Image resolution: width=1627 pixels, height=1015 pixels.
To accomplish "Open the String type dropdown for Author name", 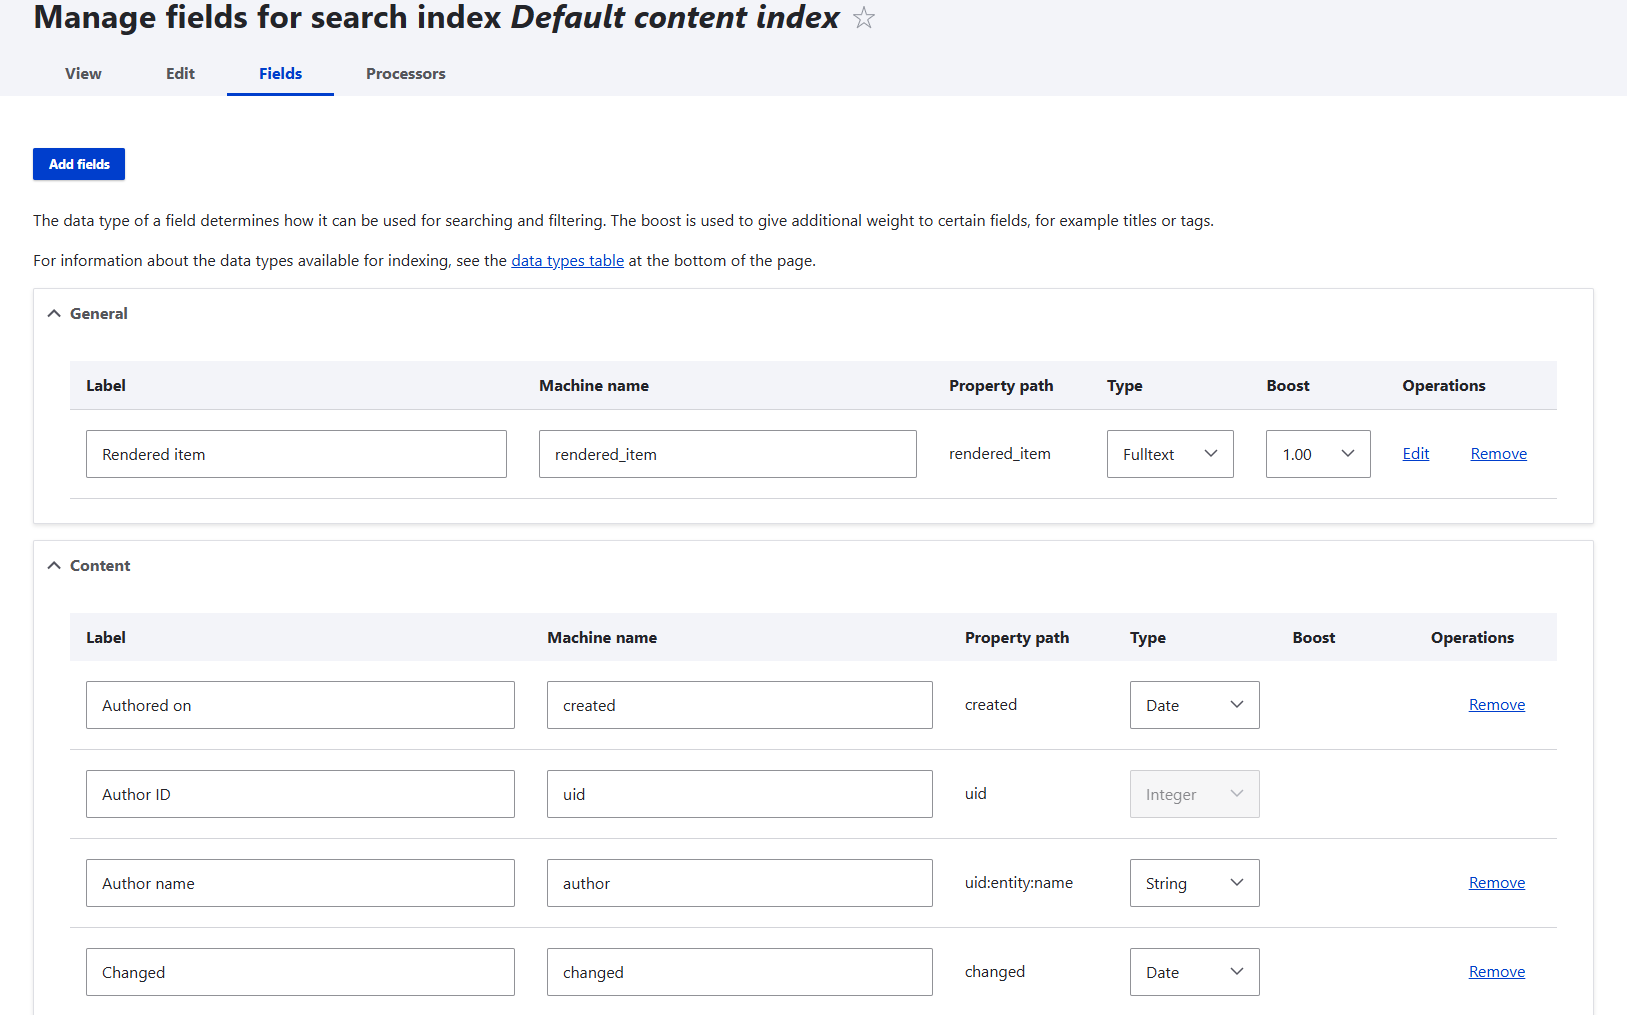I will point(1193,883).
